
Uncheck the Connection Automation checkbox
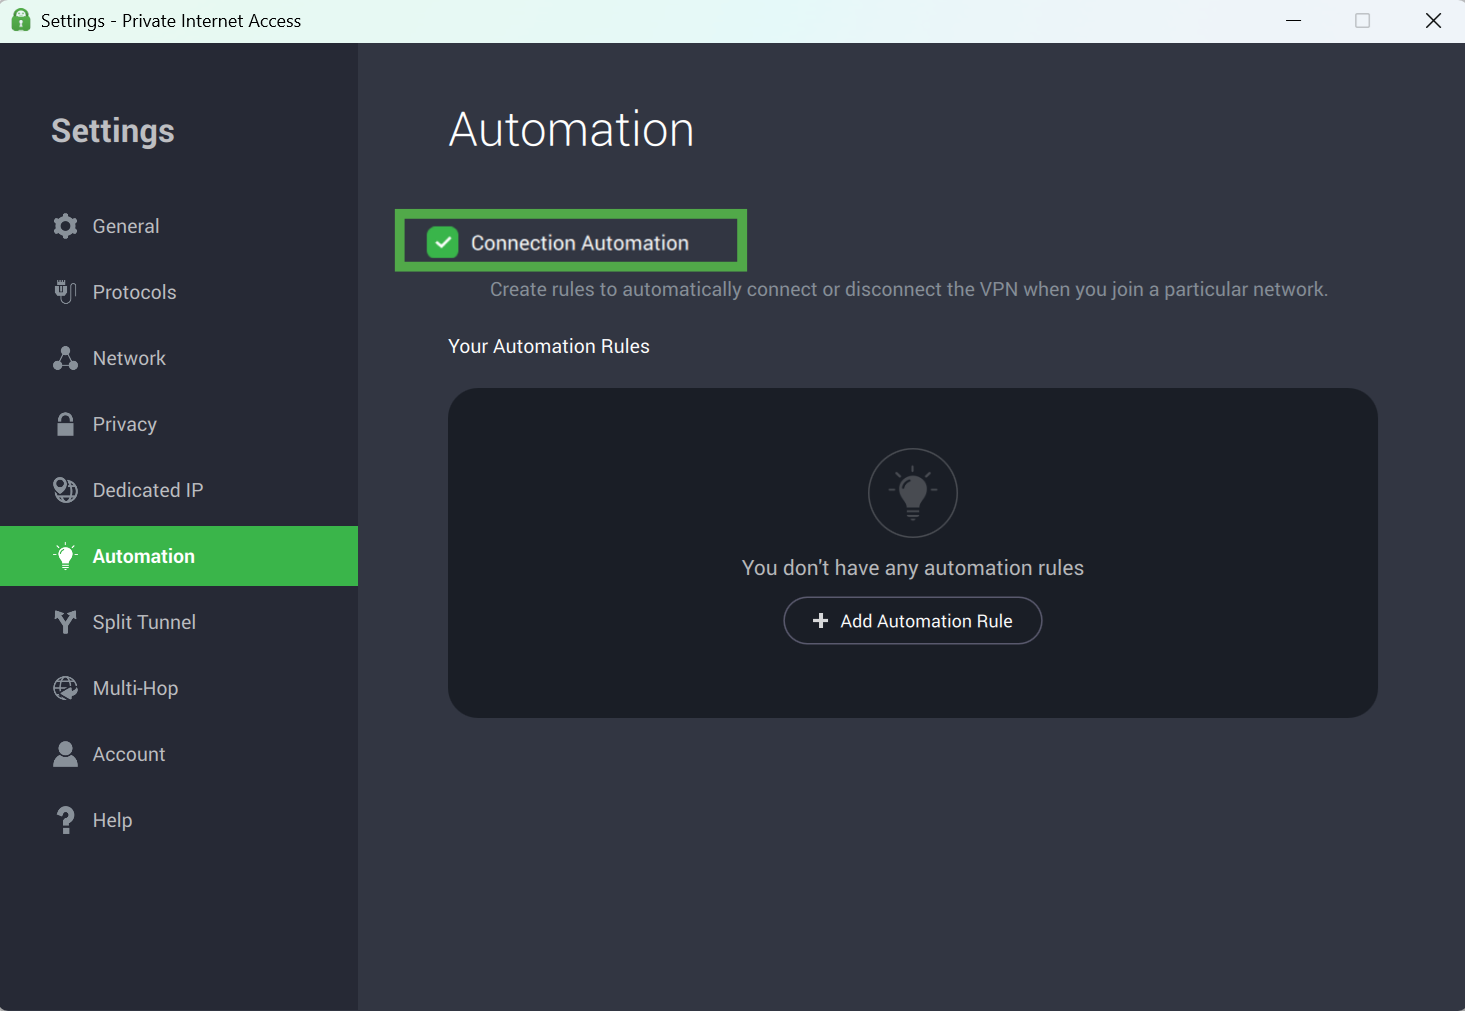click(442, 242)
